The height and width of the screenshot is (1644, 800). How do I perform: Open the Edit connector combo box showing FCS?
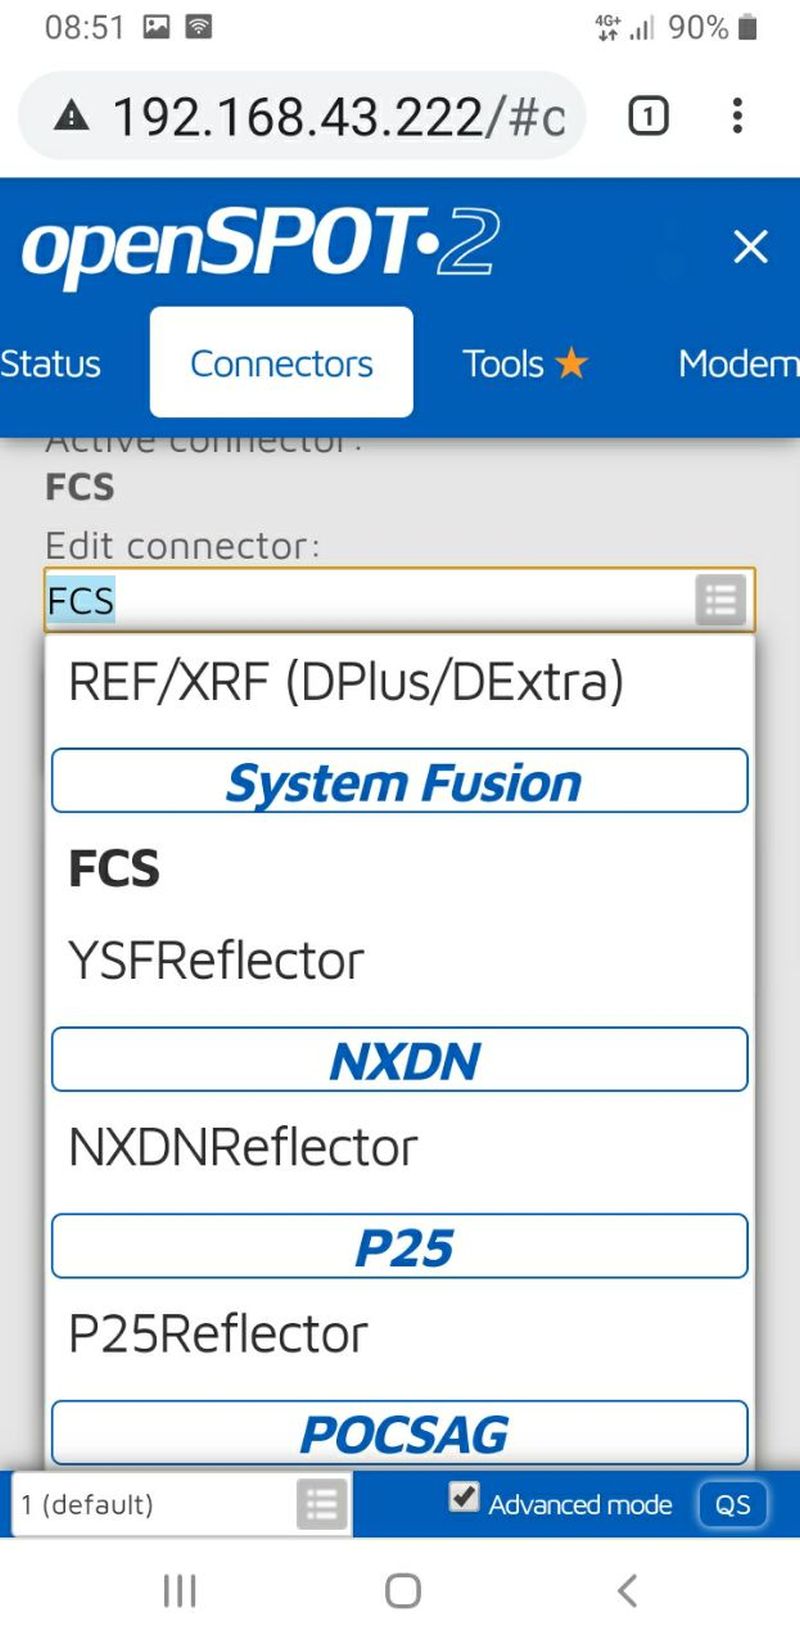tap(399, 600)
